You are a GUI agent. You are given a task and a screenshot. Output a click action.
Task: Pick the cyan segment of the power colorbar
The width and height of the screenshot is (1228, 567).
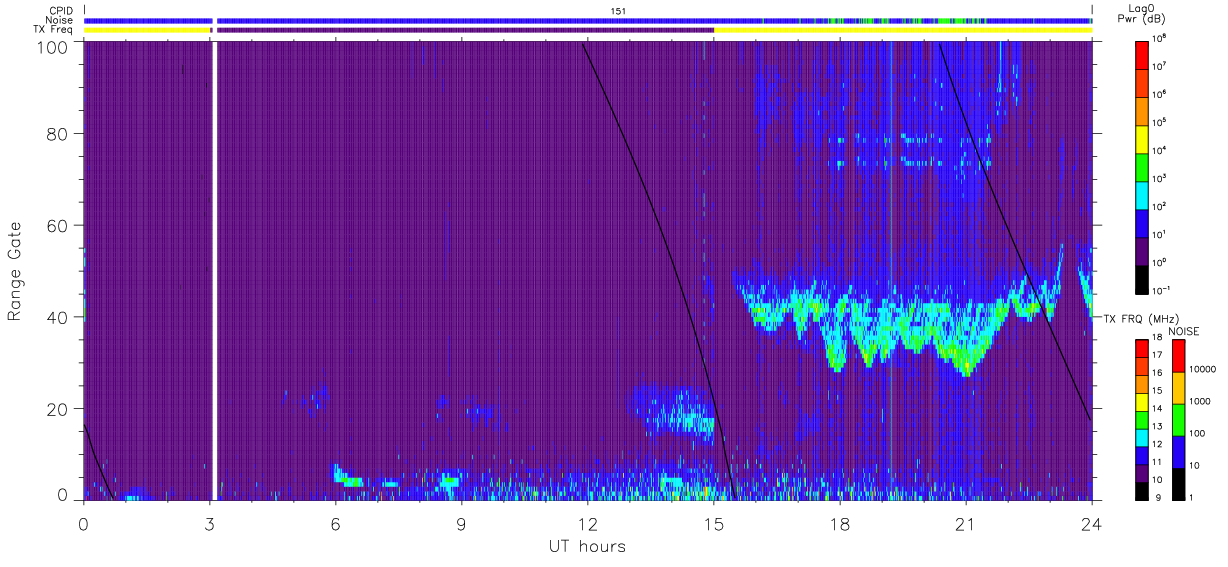1144,193
